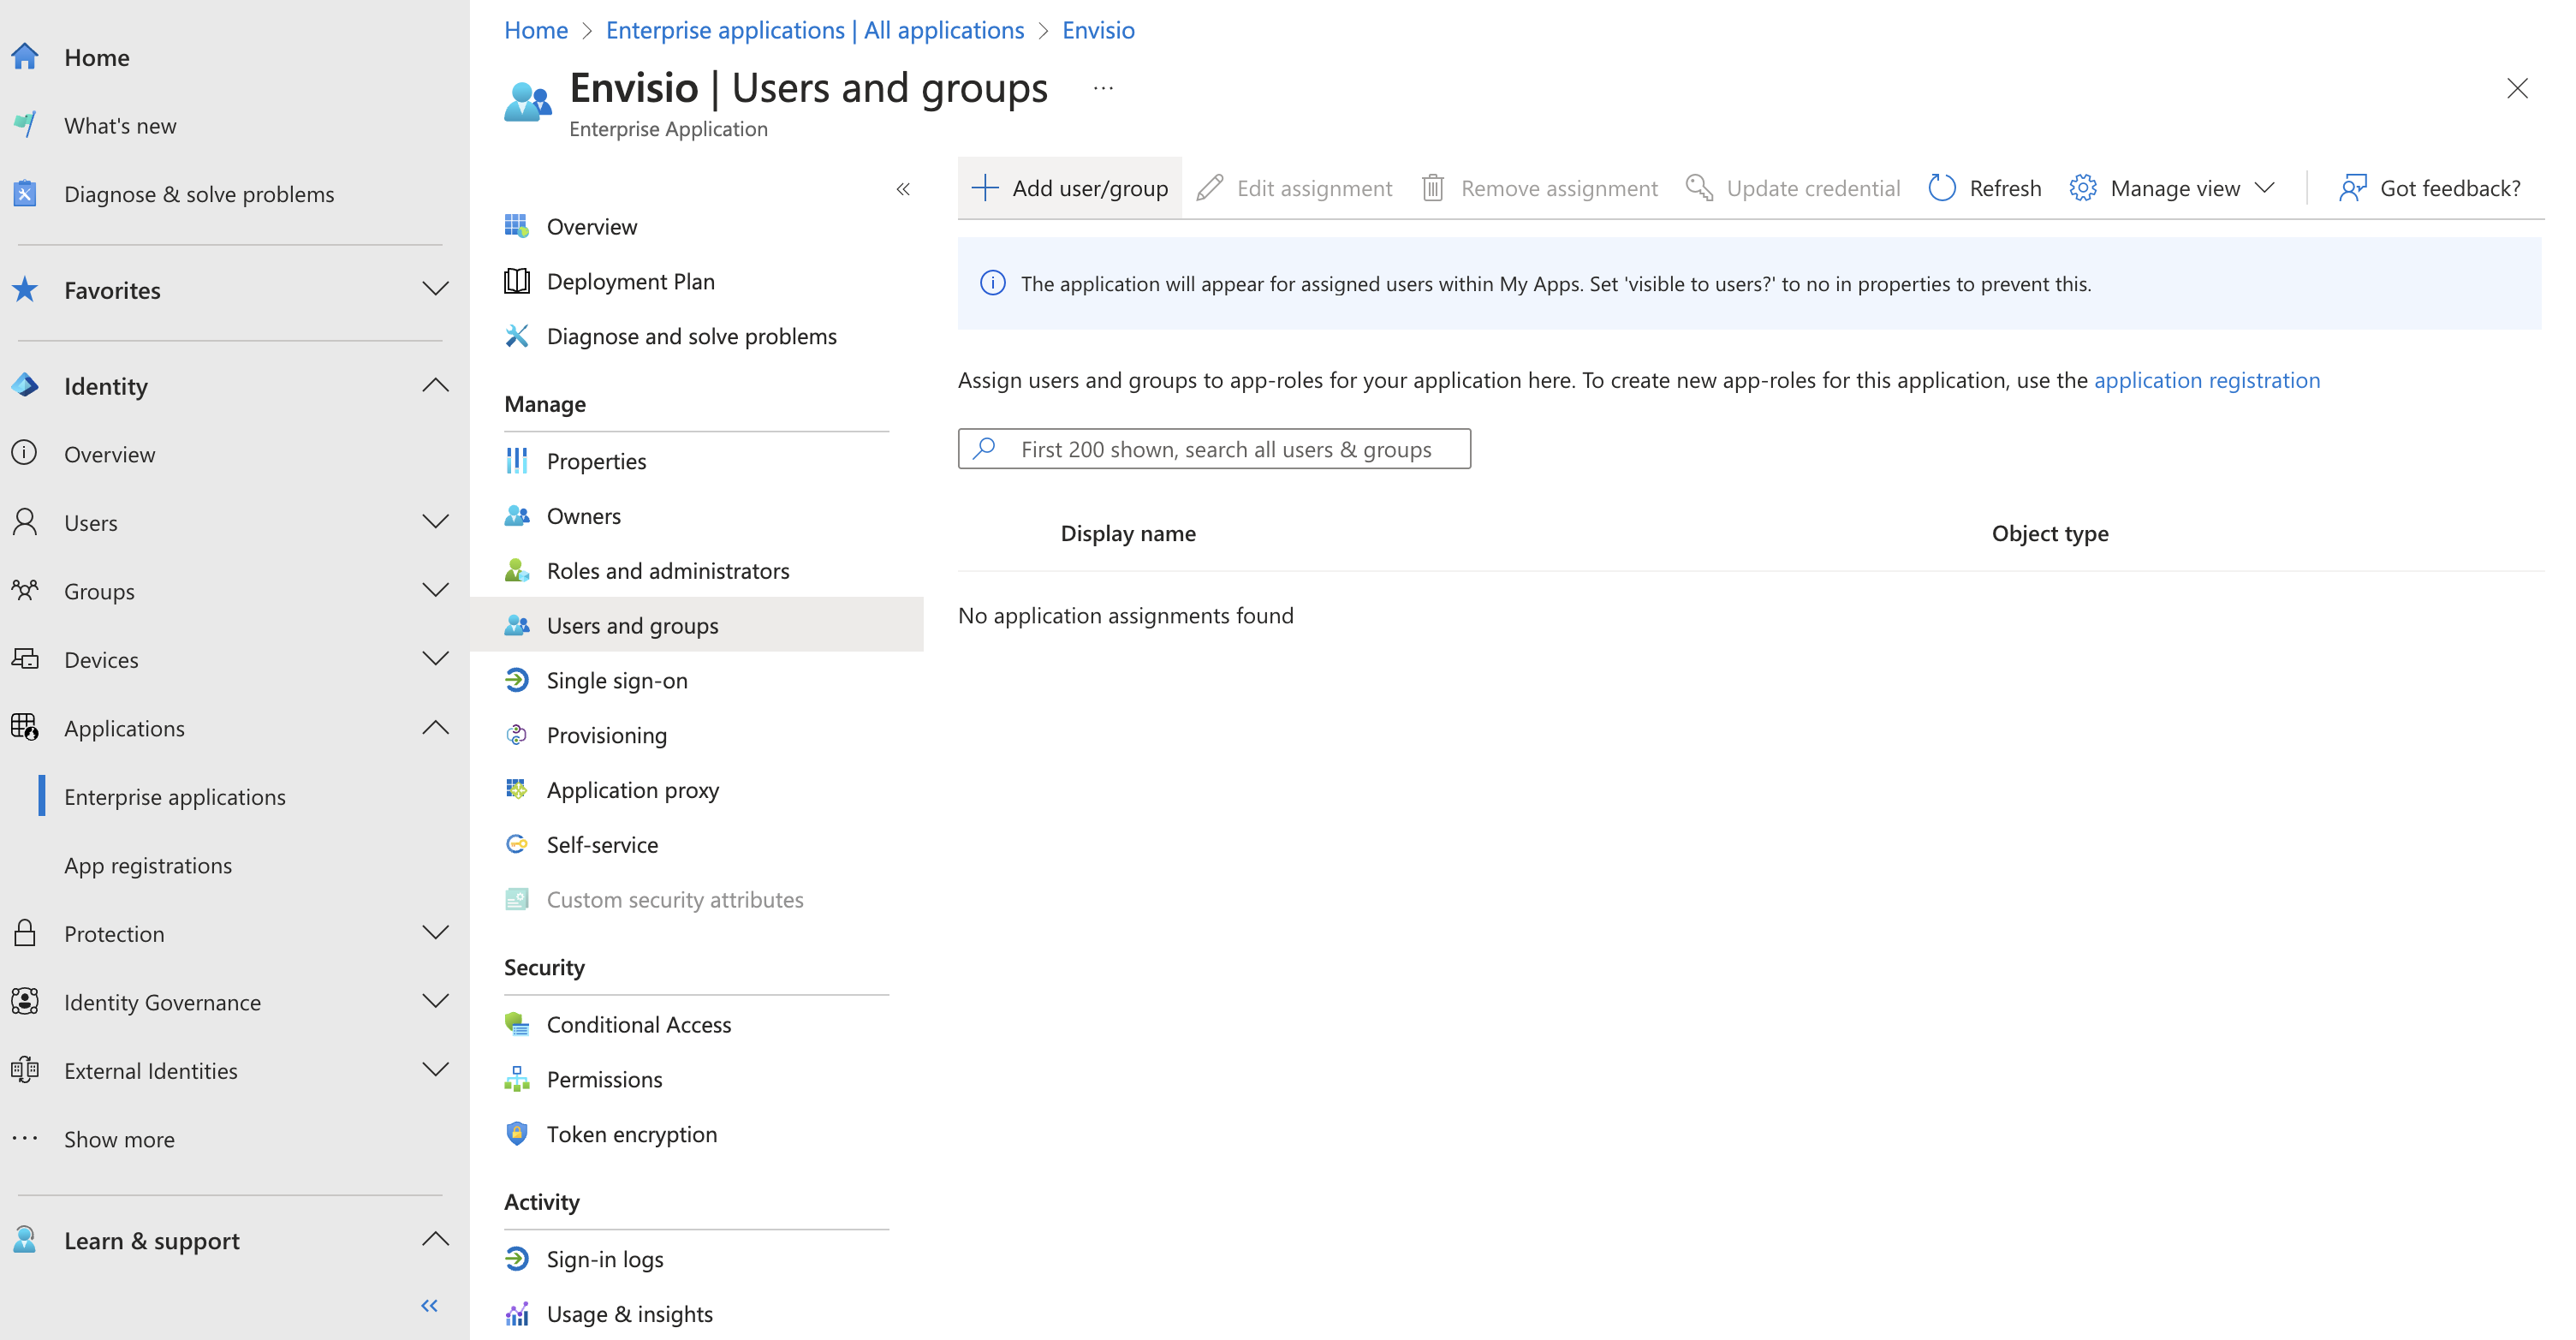Open the Manage view dropdown
Viewport: 2576px width, 1340px height.
pyautogui.click(x=2172, y=188)
